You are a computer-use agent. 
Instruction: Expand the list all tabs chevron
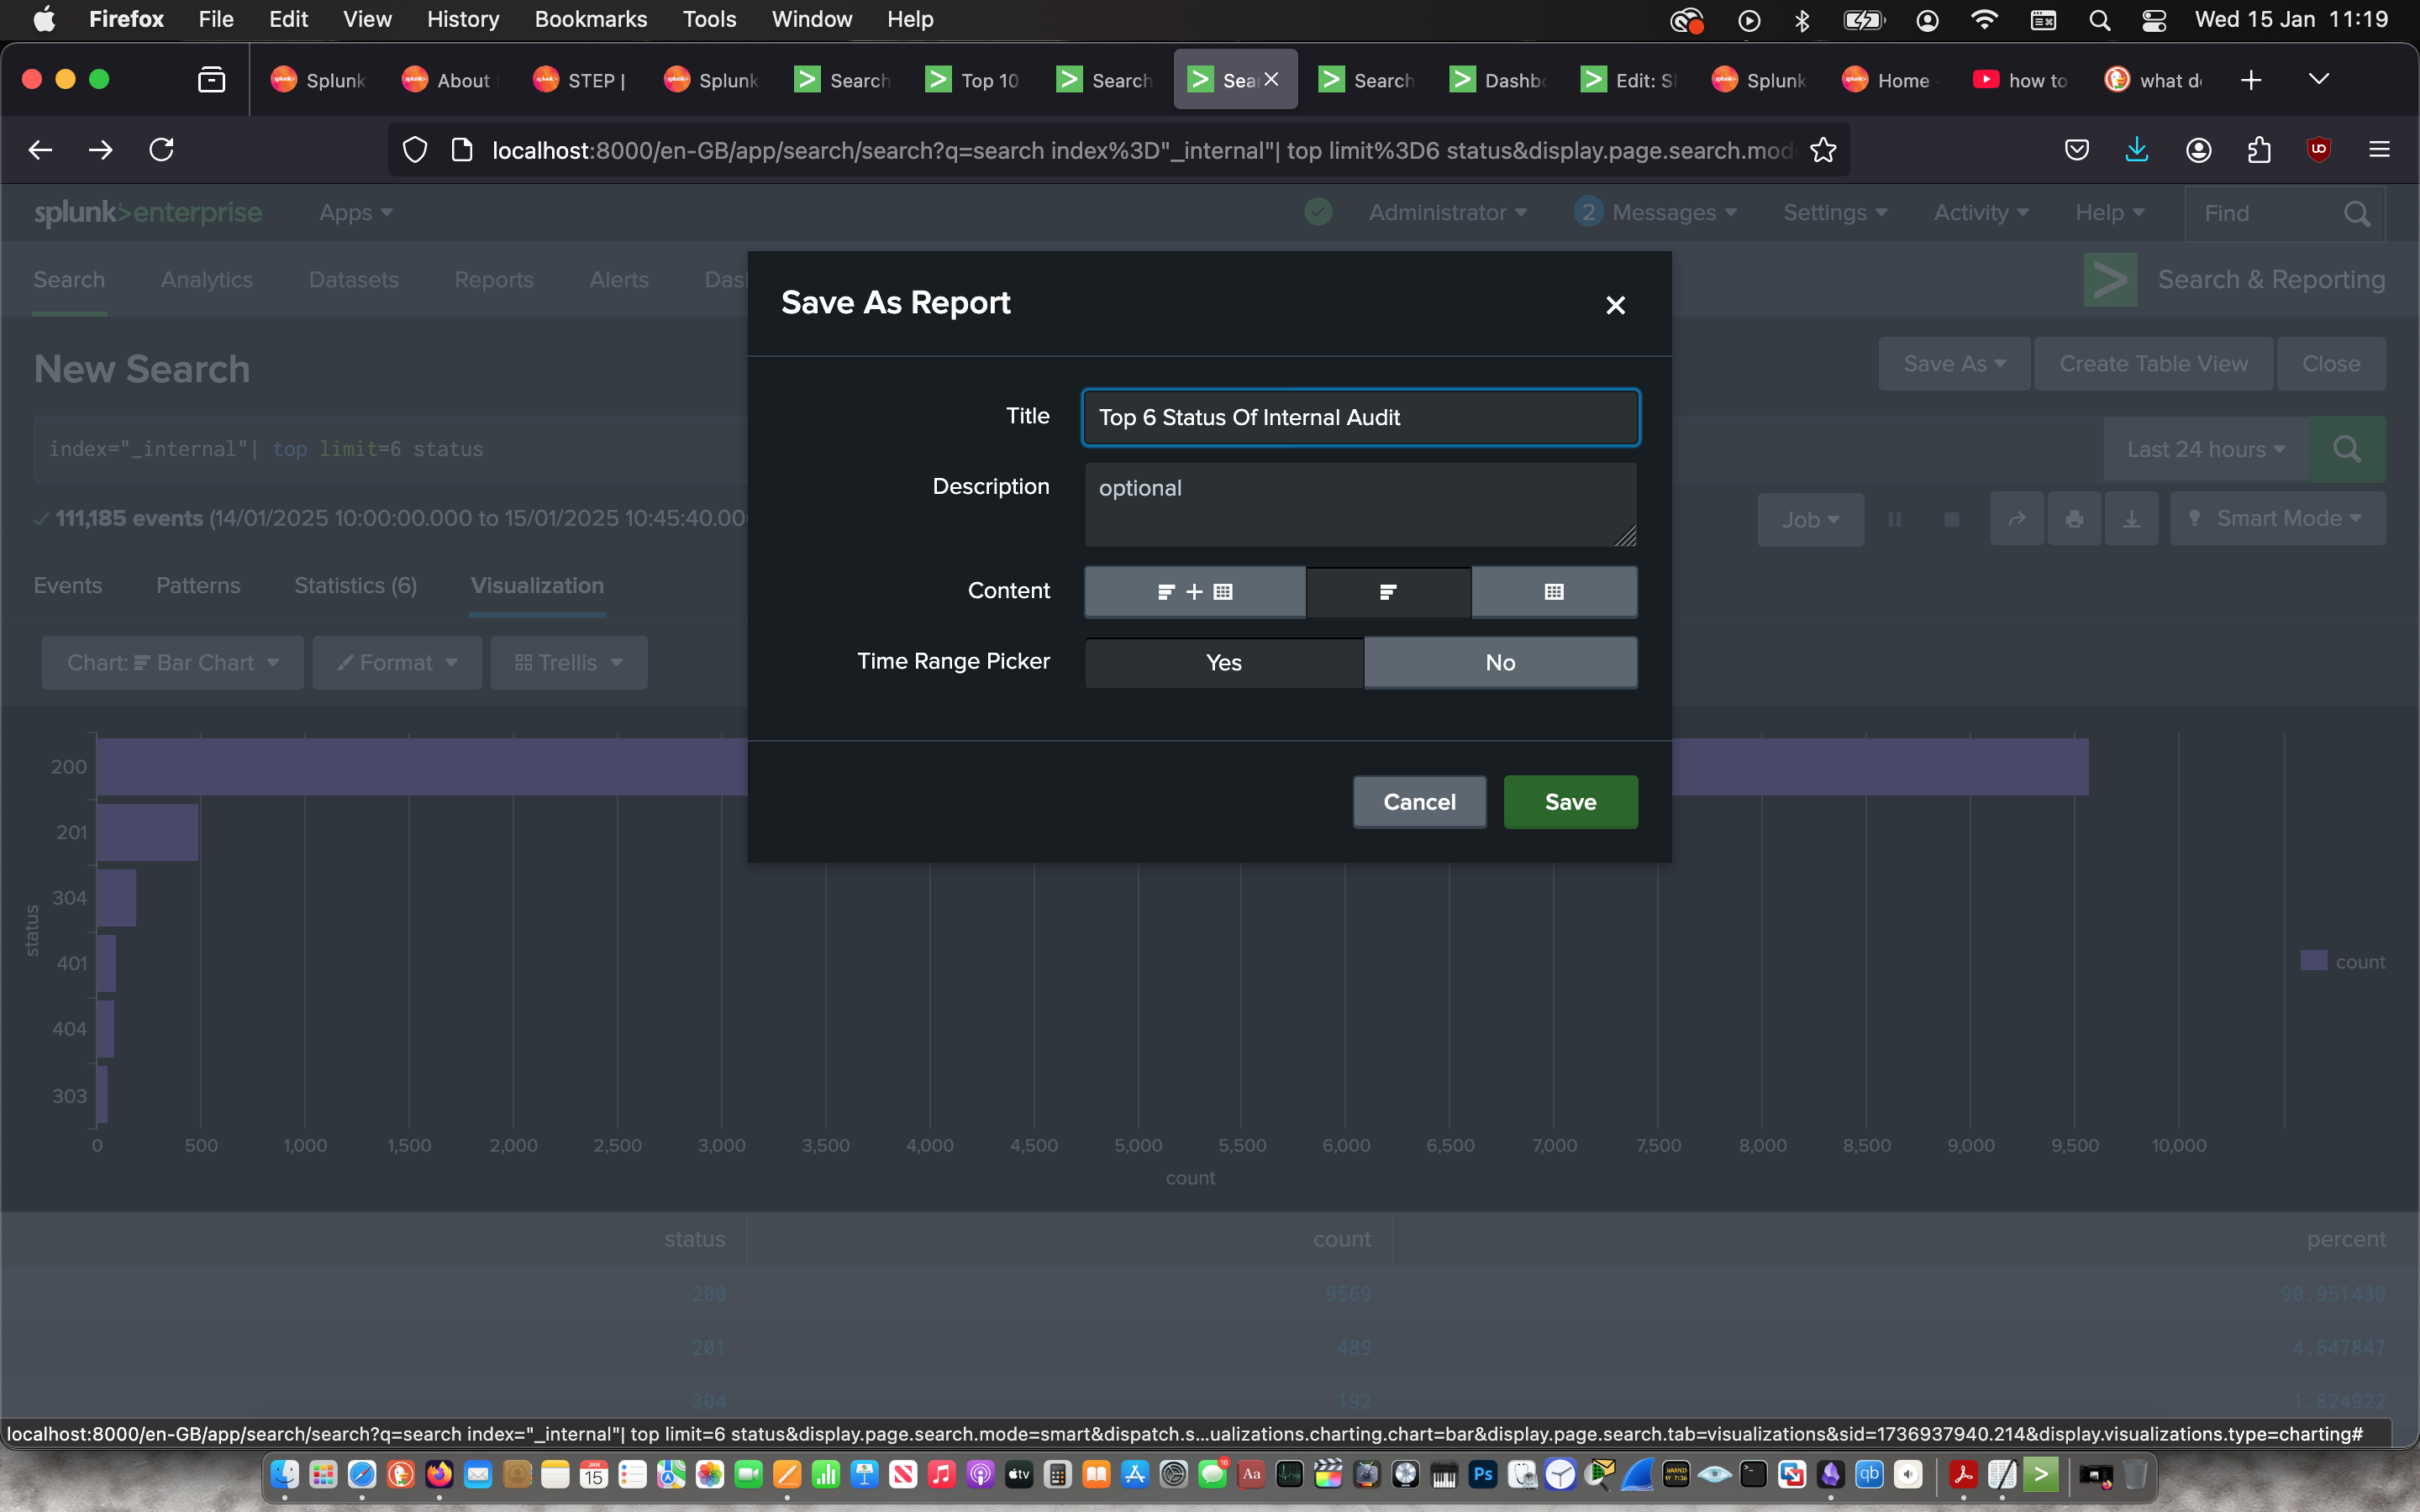tap(2318, 80)
